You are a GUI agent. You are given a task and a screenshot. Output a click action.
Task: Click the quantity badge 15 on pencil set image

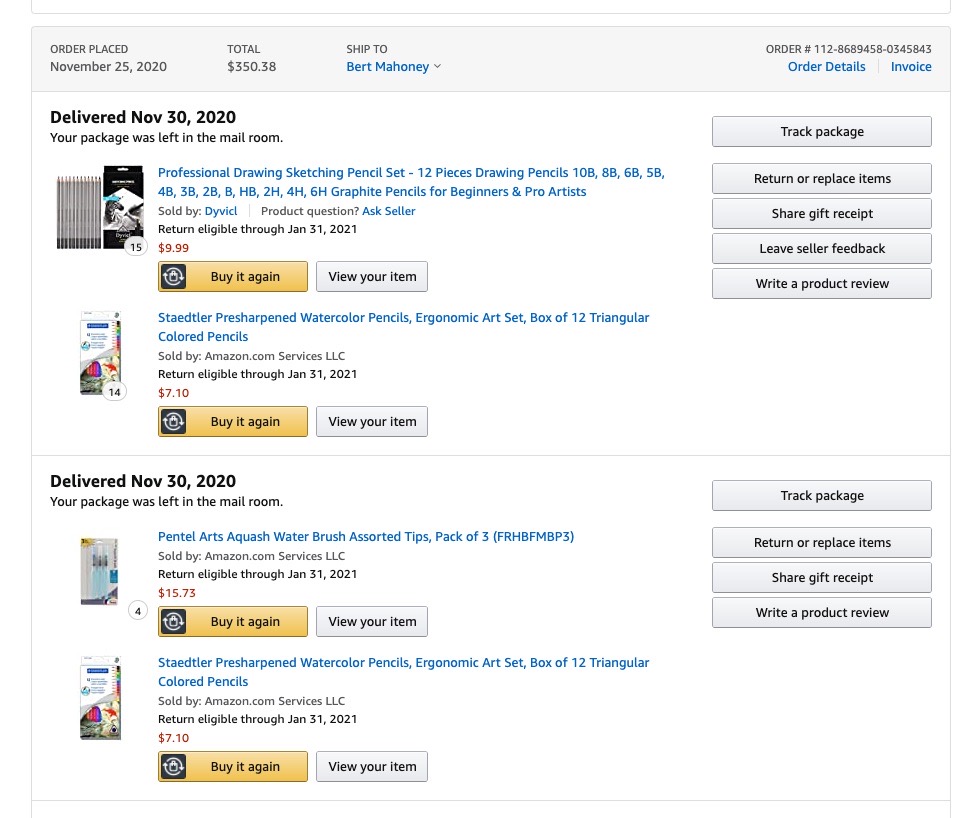coord(136,247)
